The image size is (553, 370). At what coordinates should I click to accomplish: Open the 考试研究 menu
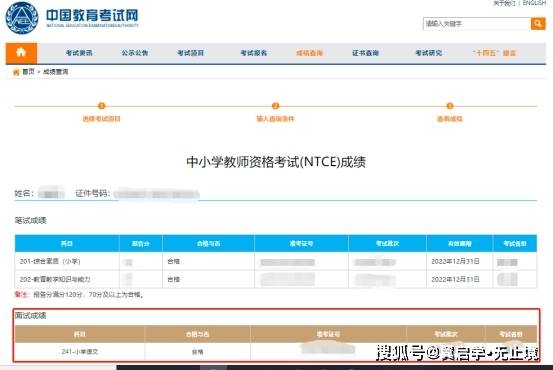point(429,53)
